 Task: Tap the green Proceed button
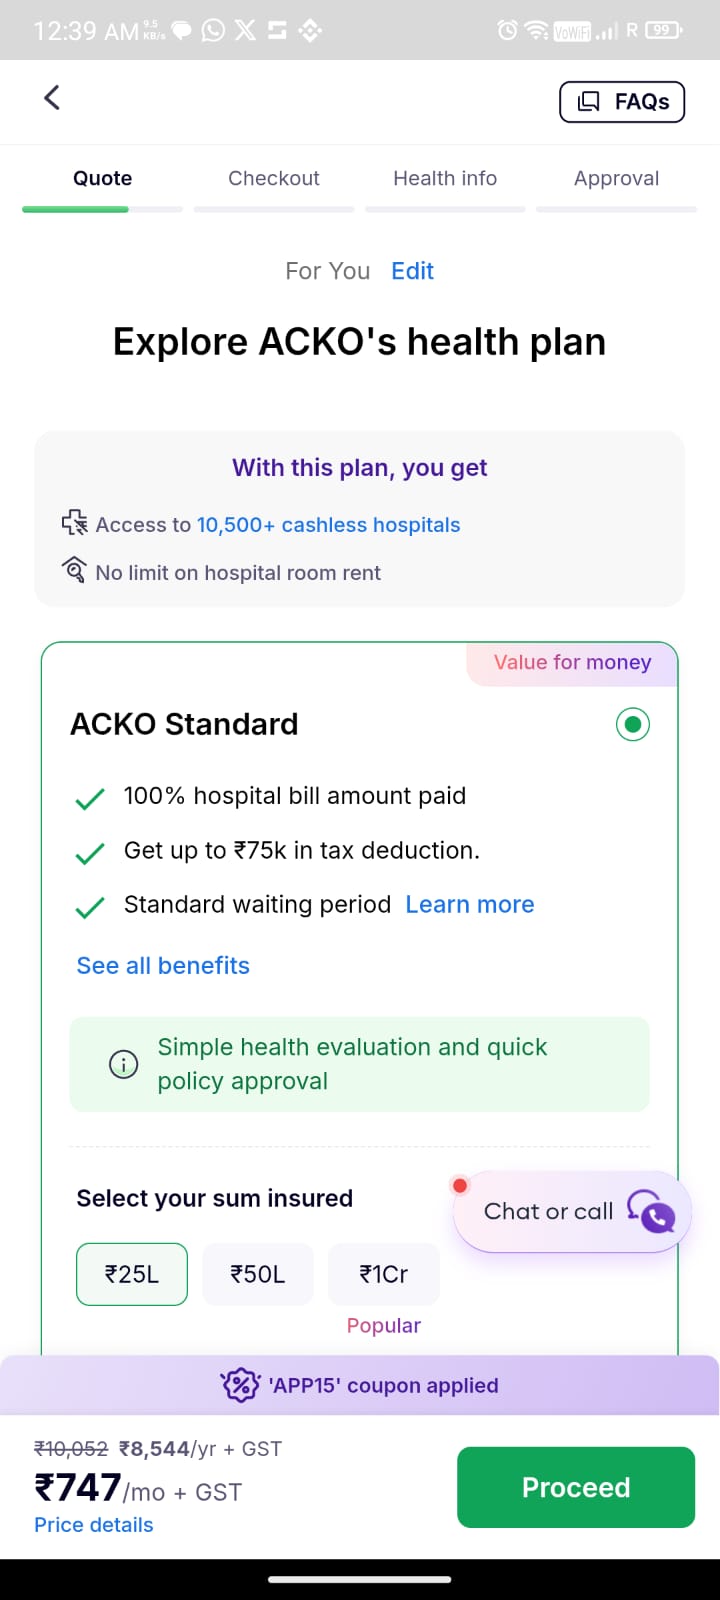point(576,1487)
